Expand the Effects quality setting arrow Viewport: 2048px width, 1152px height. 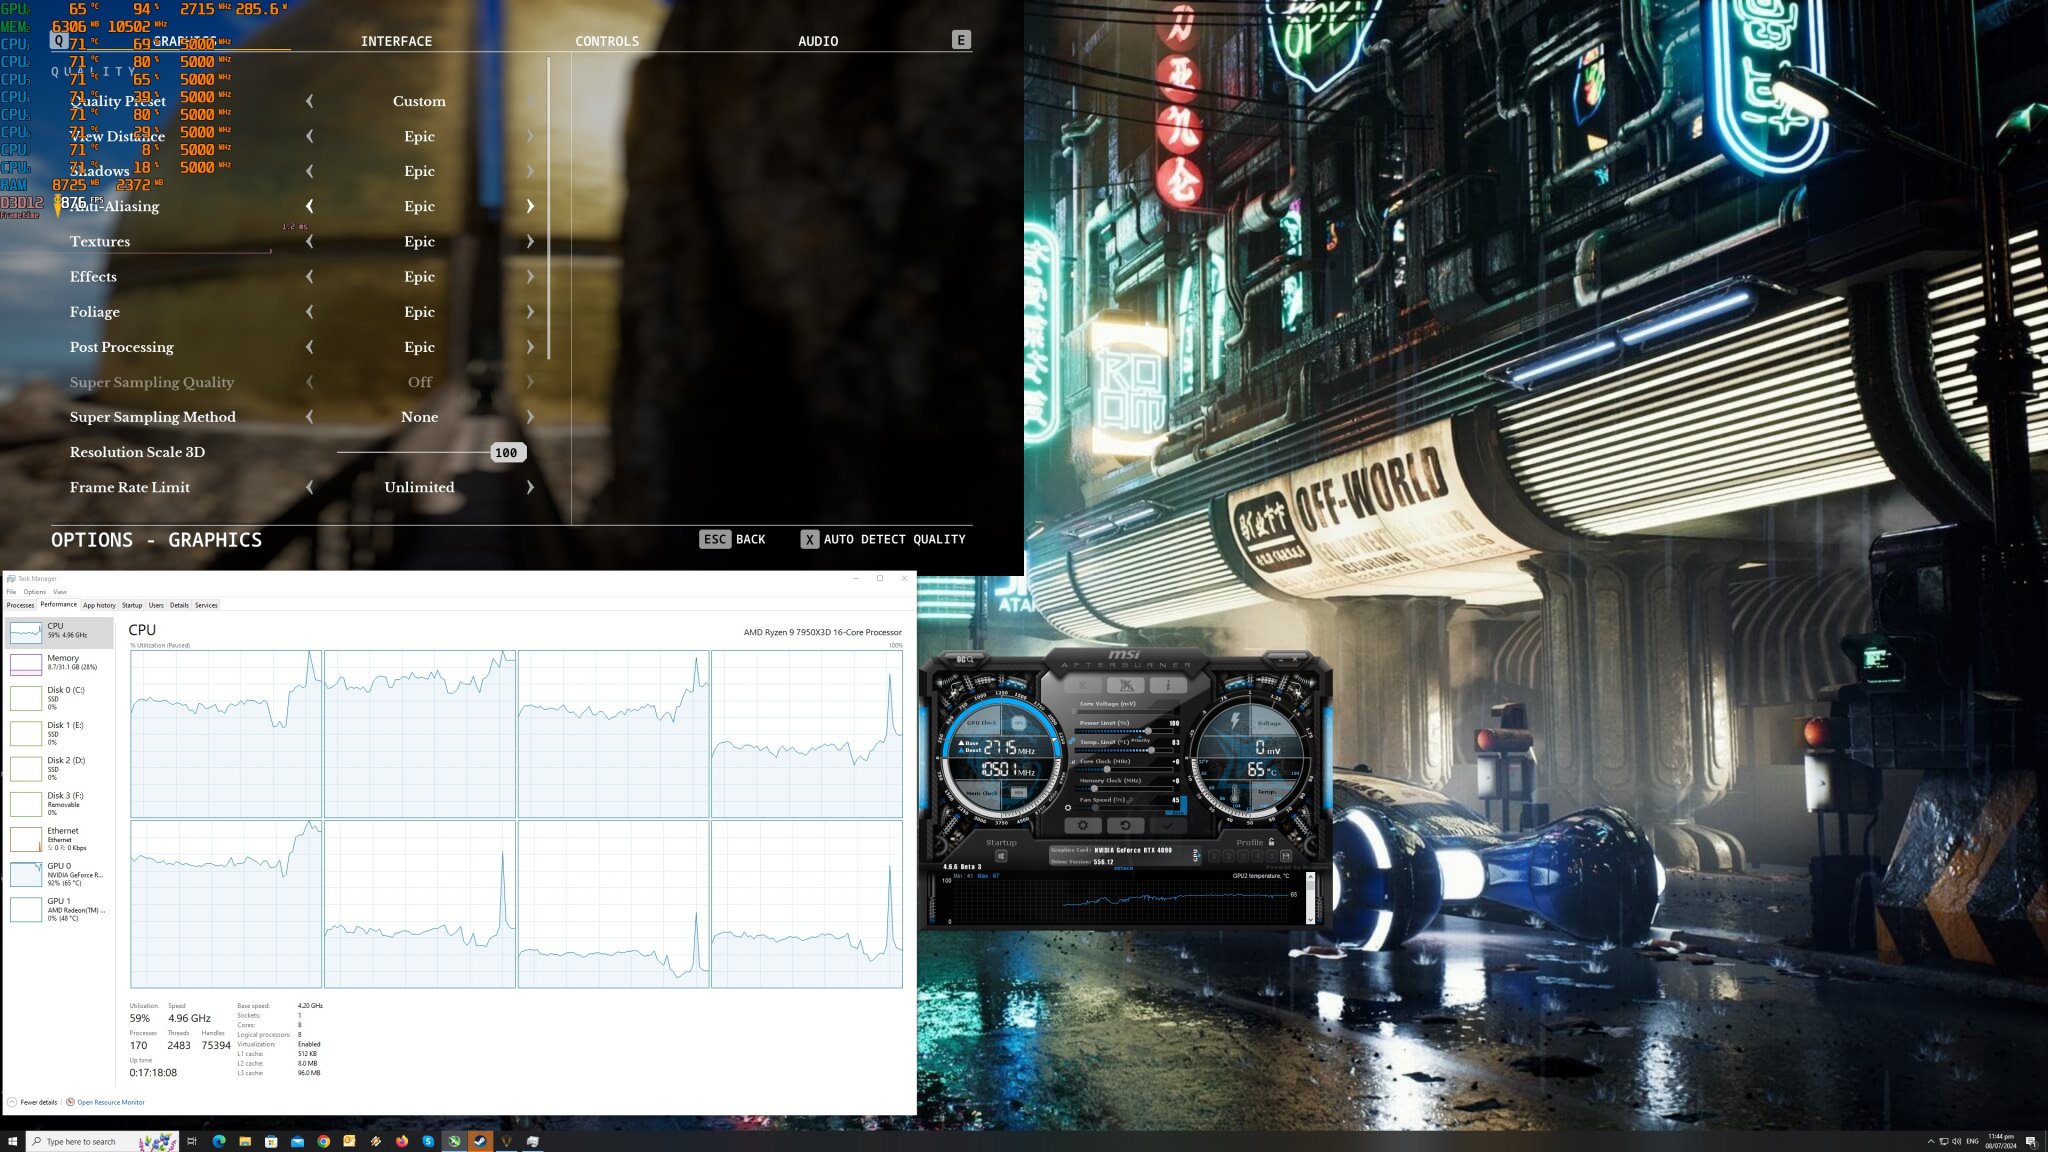(530, 276)
